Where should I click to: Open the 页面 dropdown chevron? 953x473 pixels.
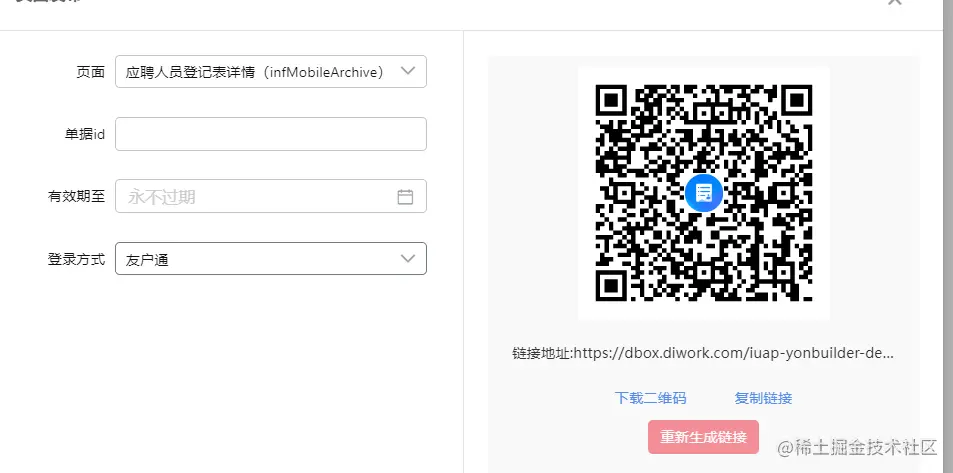pyautogui.click(x=408, y=71)
